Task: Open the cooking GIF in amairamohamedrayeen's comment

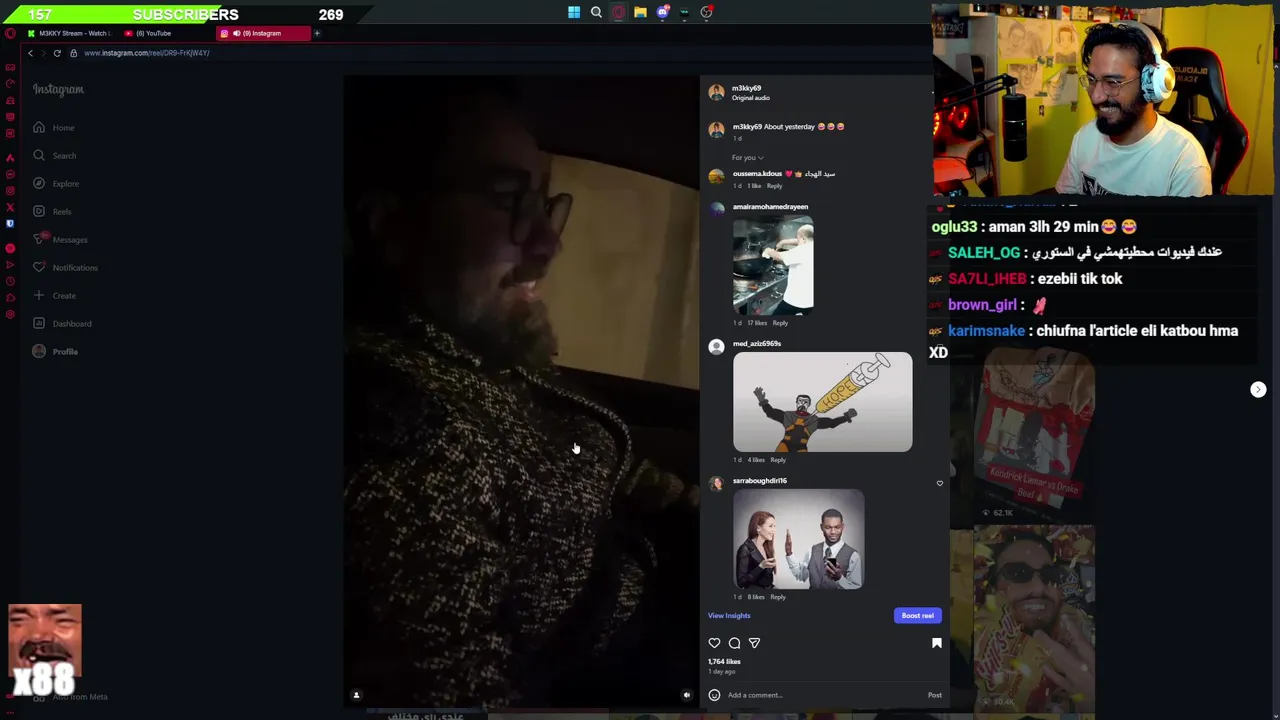Action: [x=773, y=264]
